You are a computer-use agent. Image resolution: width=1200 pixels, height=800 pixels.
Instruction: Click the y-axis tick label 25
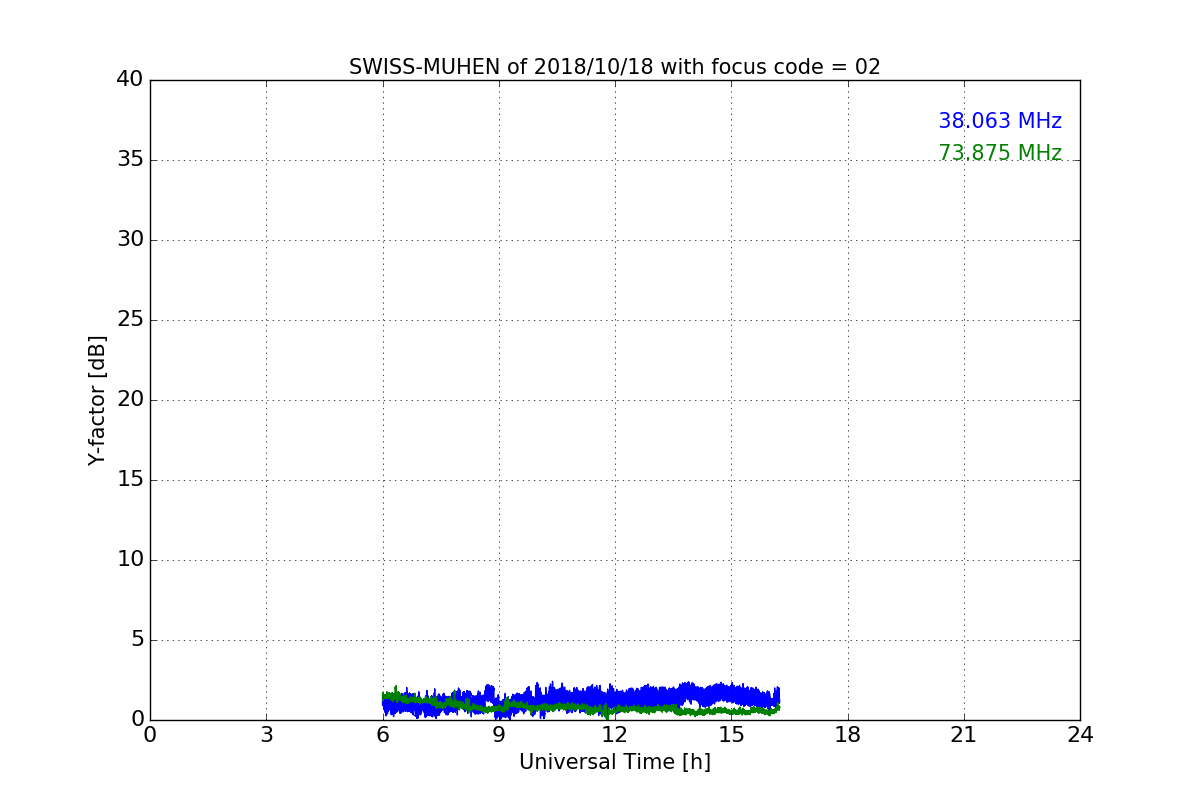[130, 320]
